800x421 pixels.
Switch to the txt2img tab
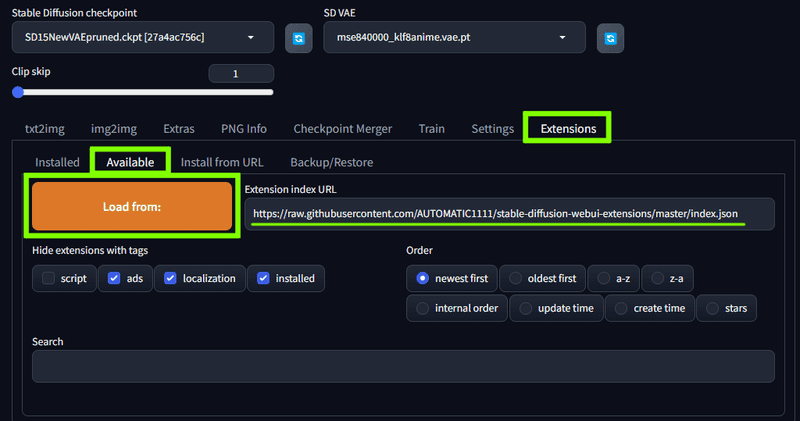pos(45,129)
